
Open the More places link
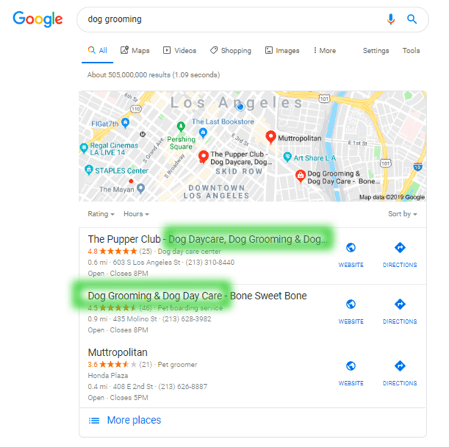point(134,420)
